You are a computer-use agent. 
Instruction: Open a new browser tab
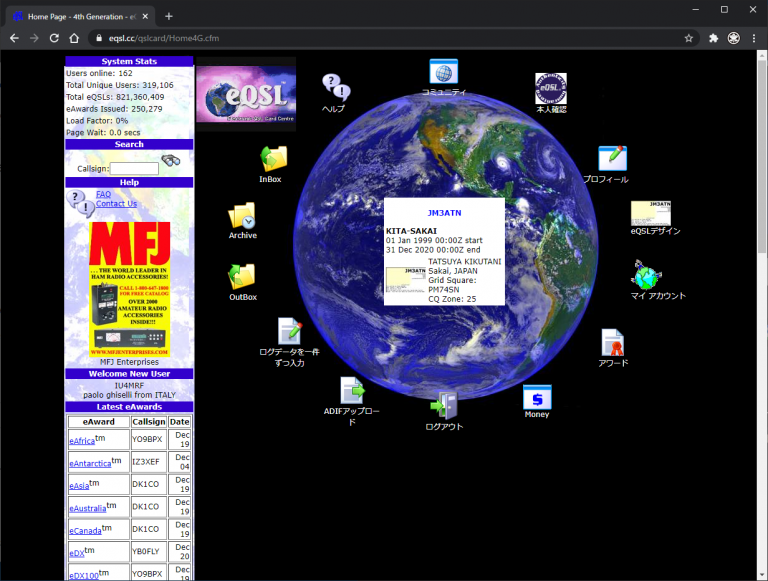169,16
